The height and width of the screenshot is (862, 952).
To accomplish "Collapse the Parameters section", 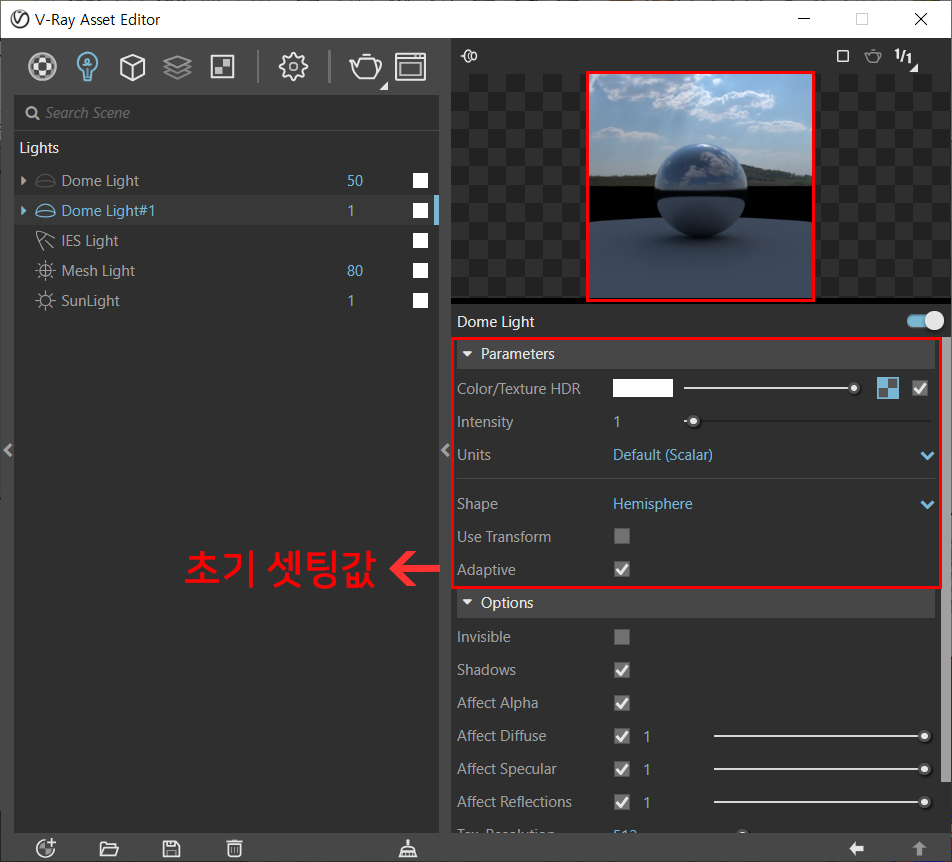I will click(468, 354).
